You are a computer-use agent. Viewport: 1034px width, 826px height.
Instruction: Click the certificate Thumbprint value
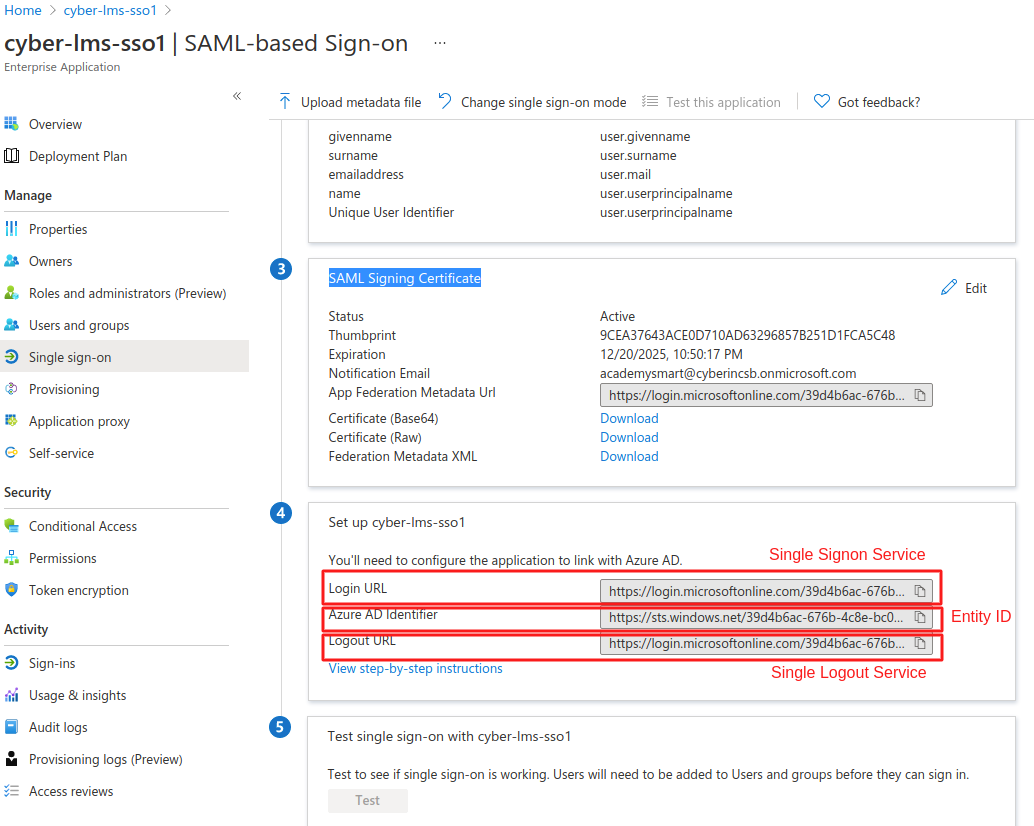pyautogui.click(x=748, y=336)
